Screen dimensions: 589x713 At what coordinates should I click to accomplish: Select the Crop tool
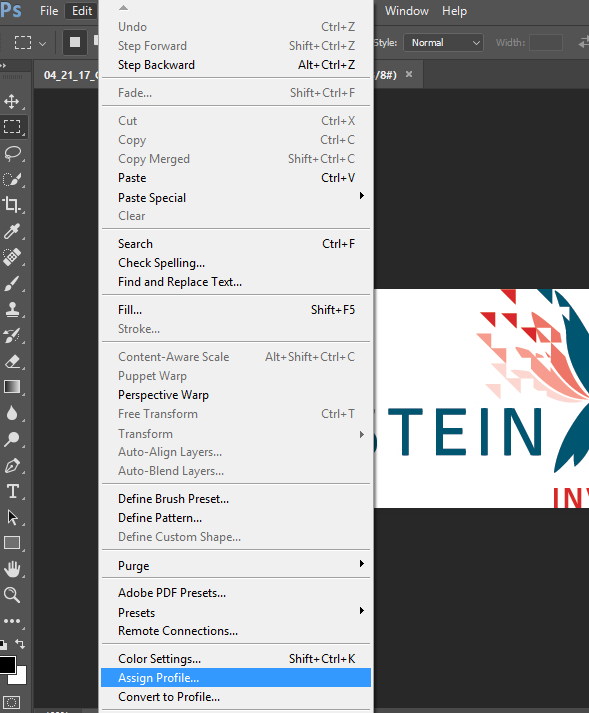[12, 205]
